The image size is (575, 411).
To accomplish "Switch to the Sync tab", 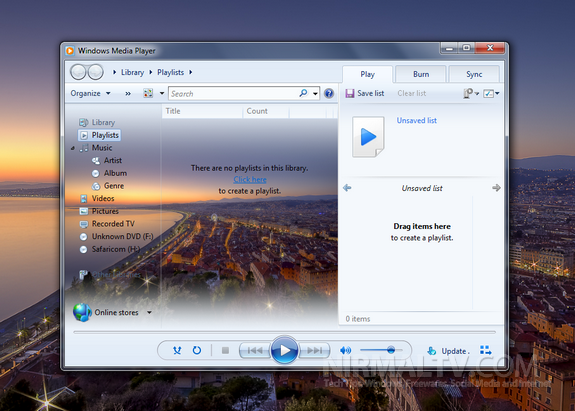I will pyautogui.click(x=474, y=74).
